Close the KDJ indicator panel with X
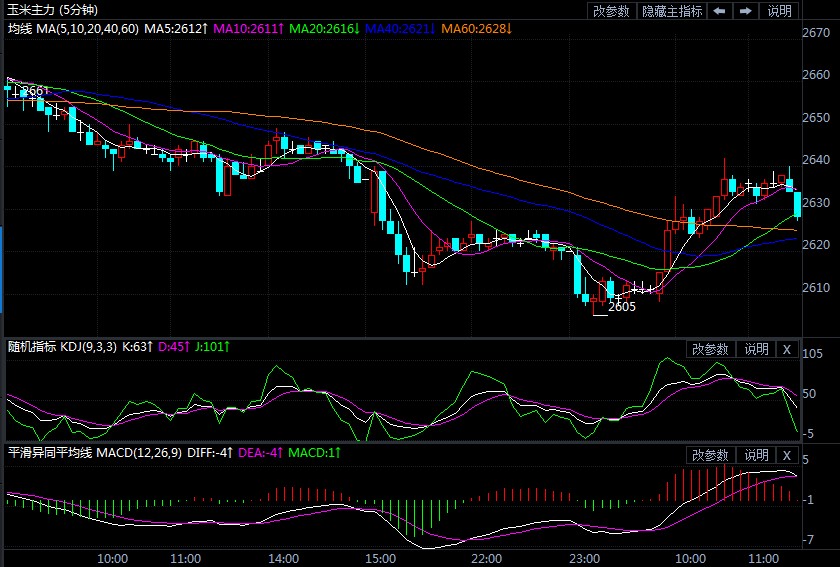840x567 pixels. pyautogui.click(x=786, y=349)
